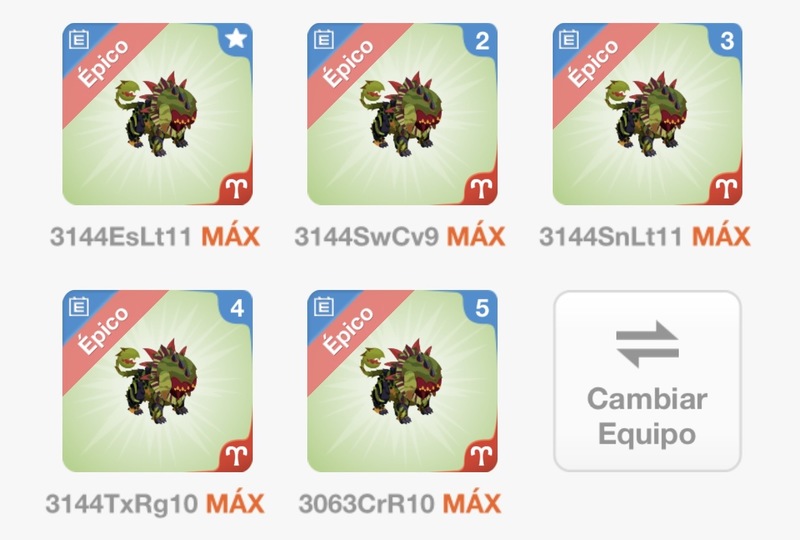
Task: Click the number 2 slot badge
Action: [482, 41]
